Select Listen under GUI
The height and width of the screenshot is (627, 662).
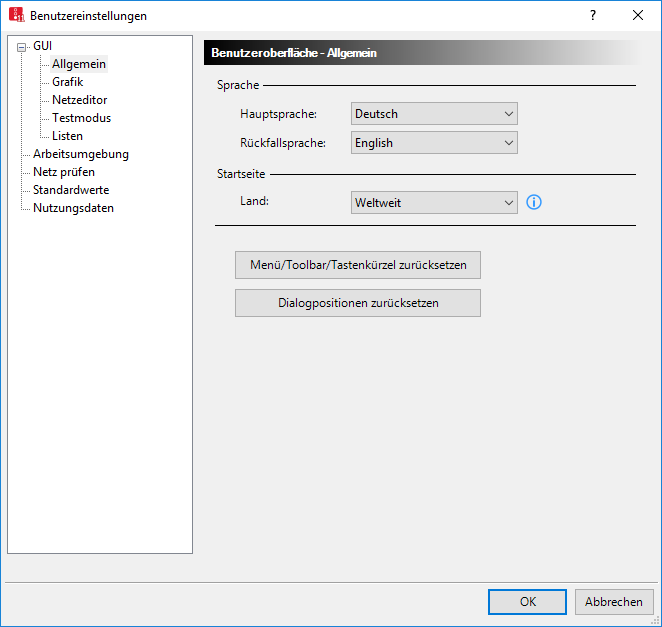click(67, 136)
